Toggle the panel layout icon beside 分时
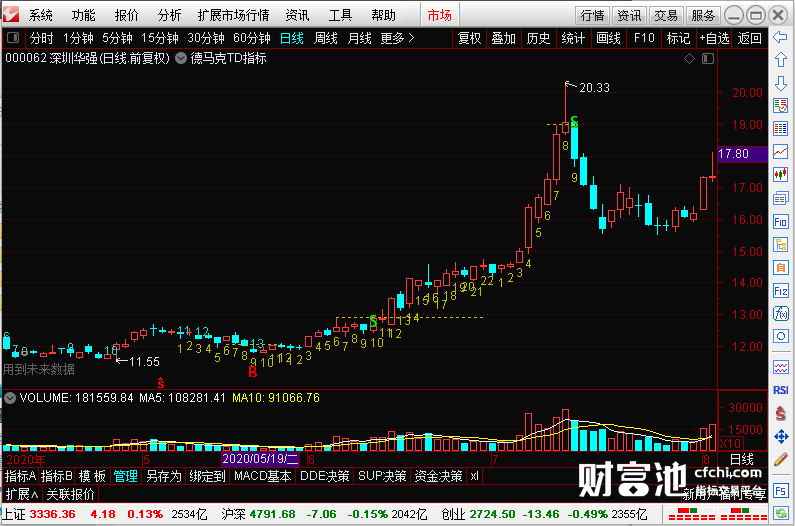This screenshot has height=526, width=795. (x=13, y=38)
